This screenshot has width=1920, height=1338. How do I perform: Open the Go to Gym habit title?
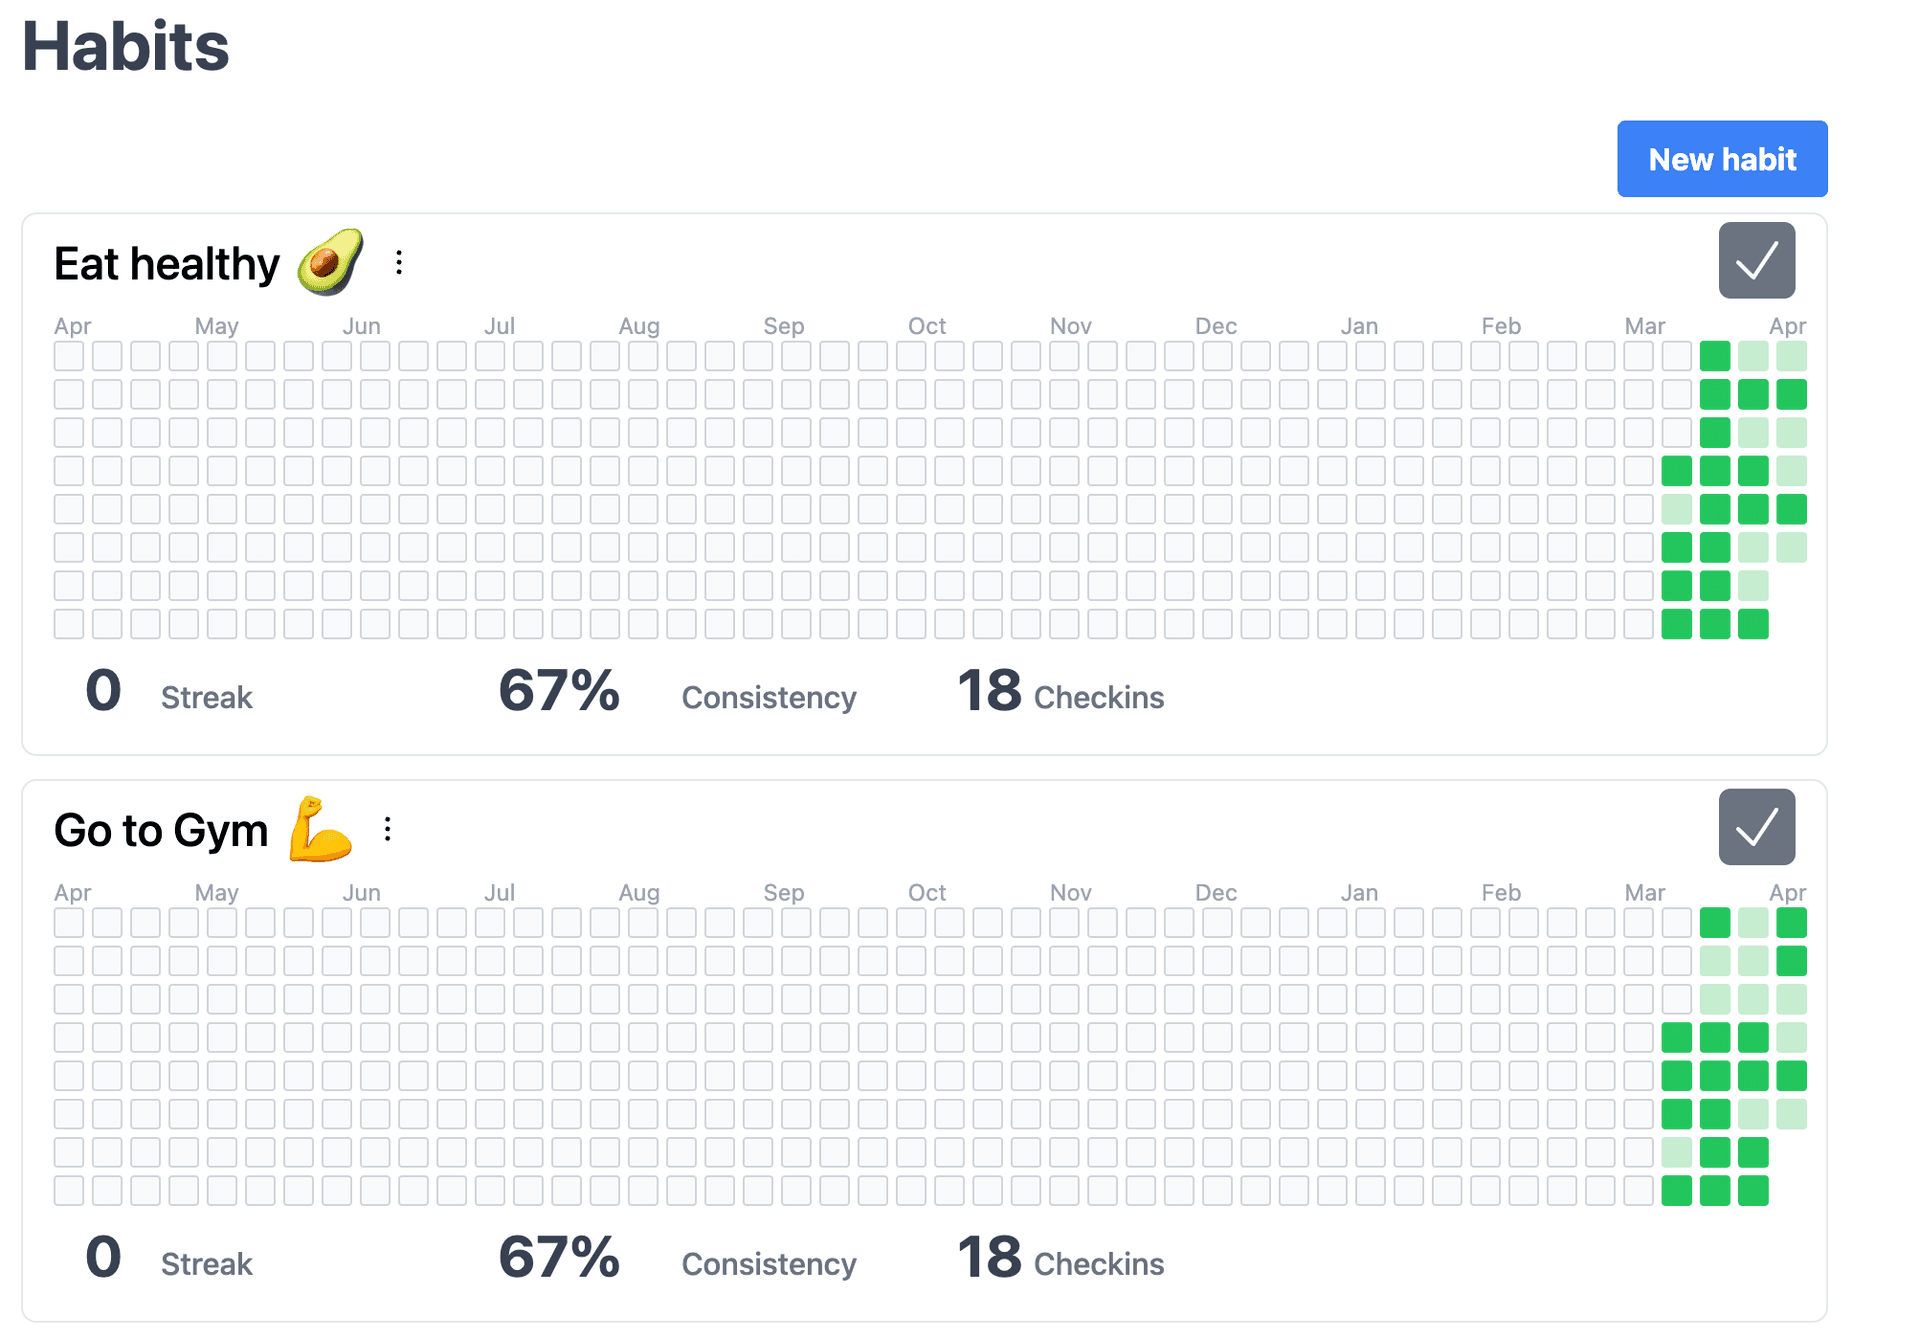point(161,831)
